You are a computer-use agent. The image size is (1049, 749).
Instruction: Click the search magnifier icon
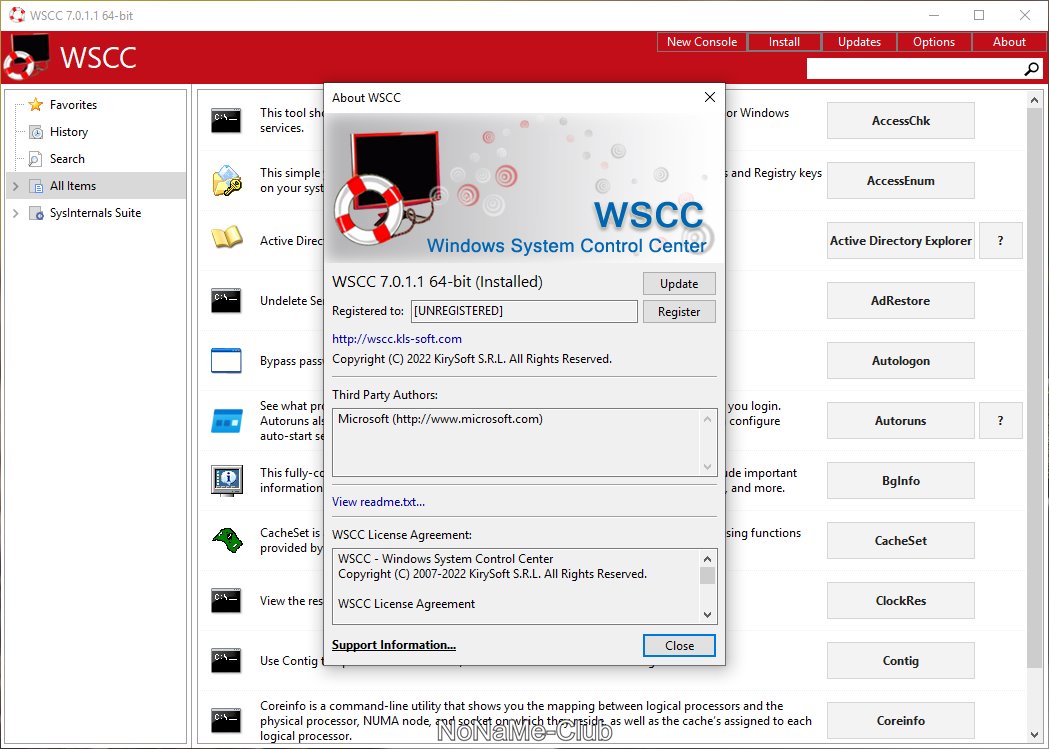tap(1032, 69)
